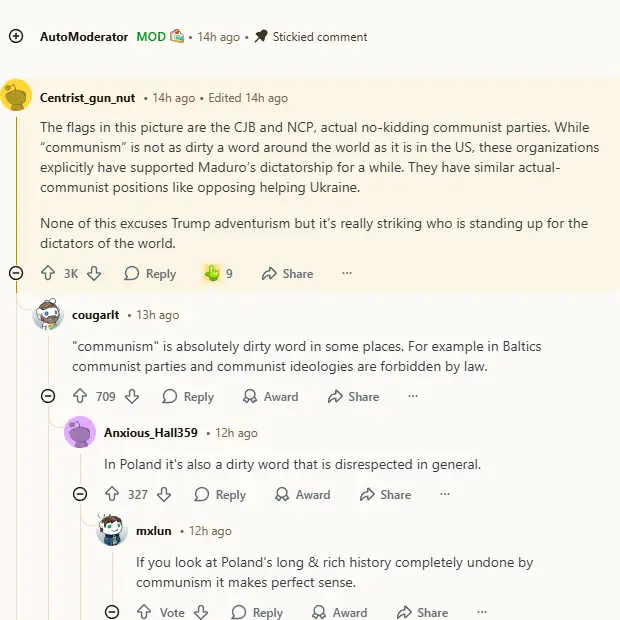Upvote cougarIt's comment
This screenshot has width=620, height=620.
[79, 396]
